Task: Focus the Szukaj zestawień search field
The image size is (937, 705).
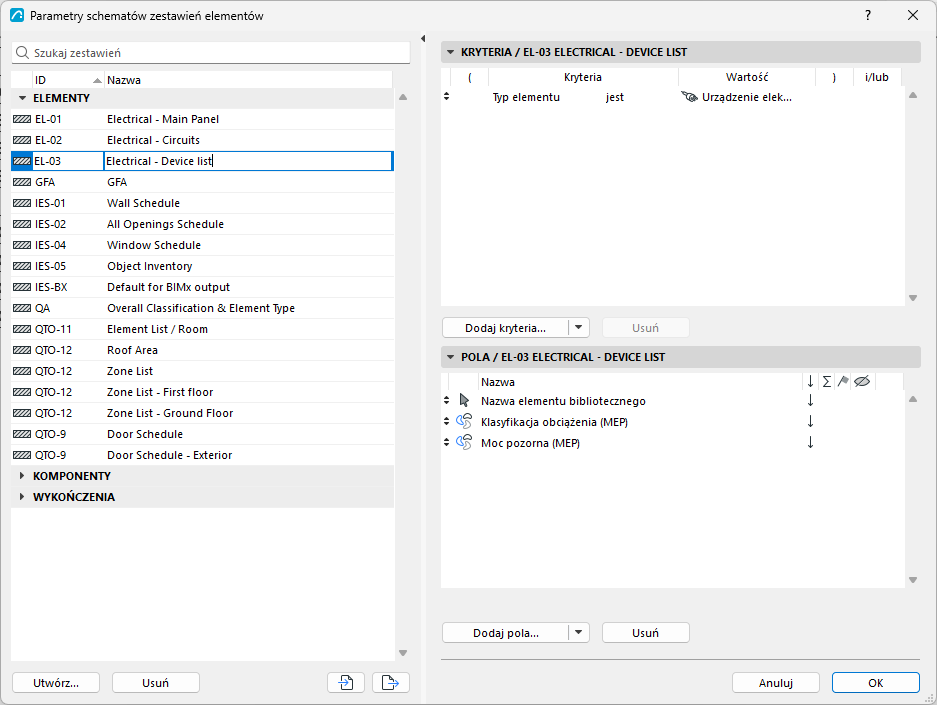Action: pyautogui.click(x=211, y=53)
